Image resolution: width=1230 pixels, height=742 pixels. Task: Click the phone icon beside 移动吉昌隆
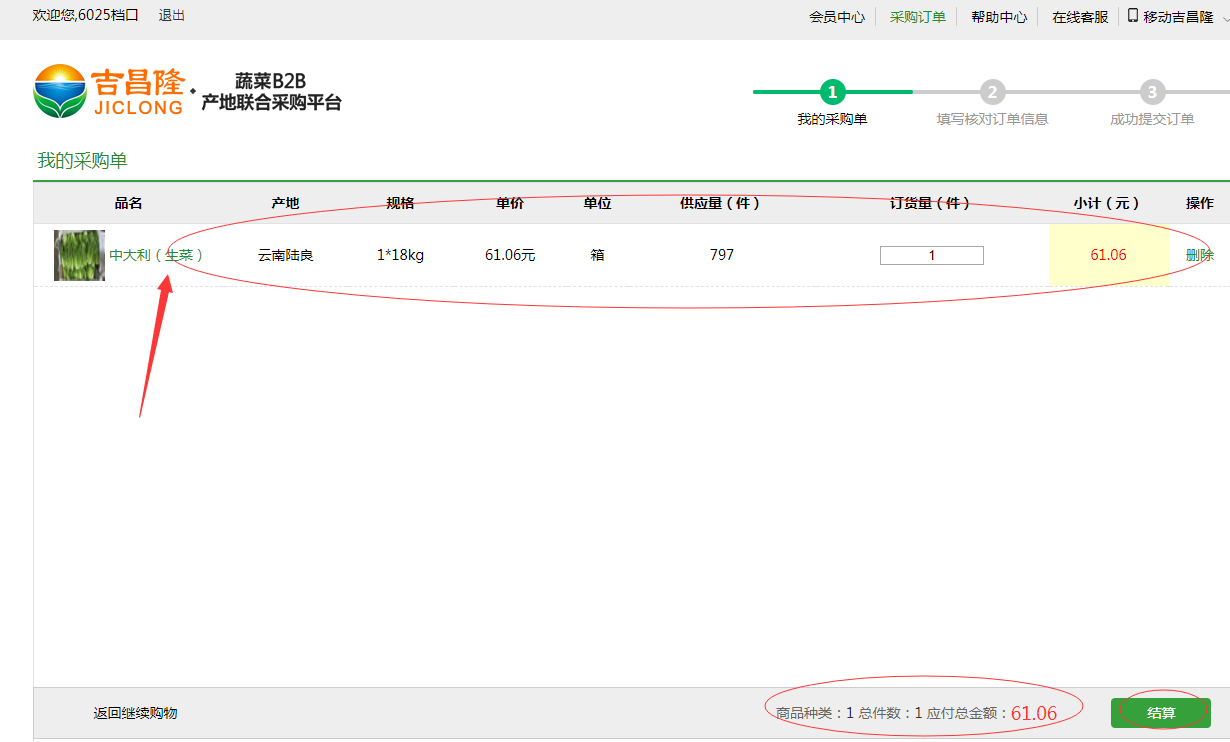(x=1132, y=16)
